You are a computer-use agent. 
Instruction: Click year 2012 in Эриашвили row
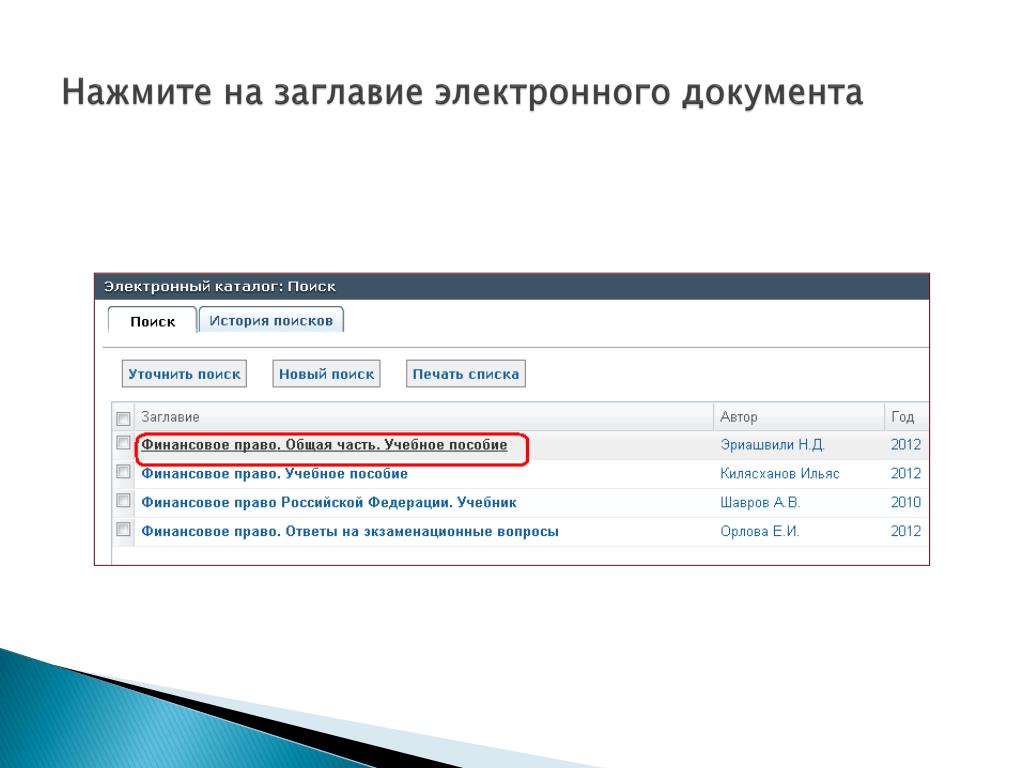pos(906,445)
